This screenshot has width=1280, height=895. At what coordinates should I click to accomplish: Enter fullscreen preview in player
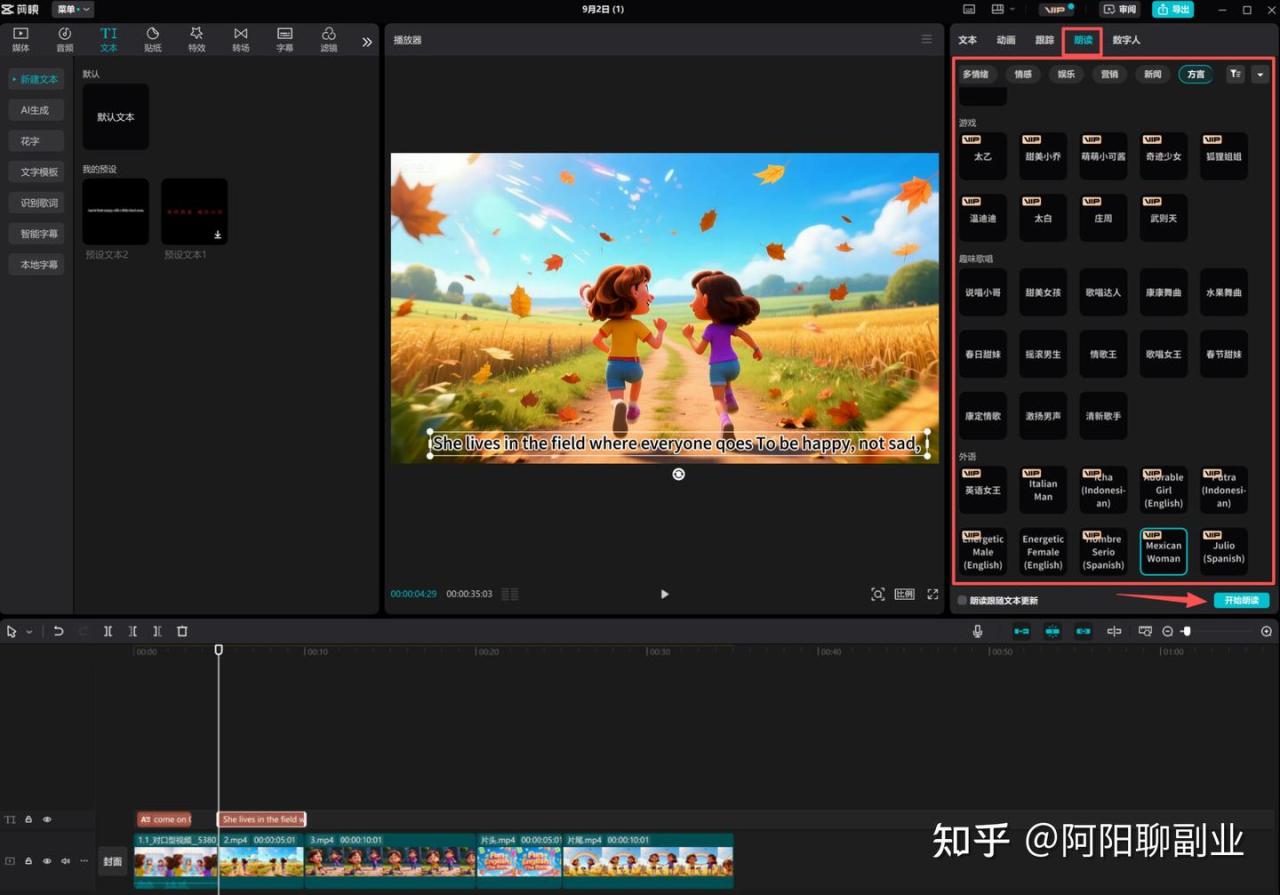tap(932, 594)
